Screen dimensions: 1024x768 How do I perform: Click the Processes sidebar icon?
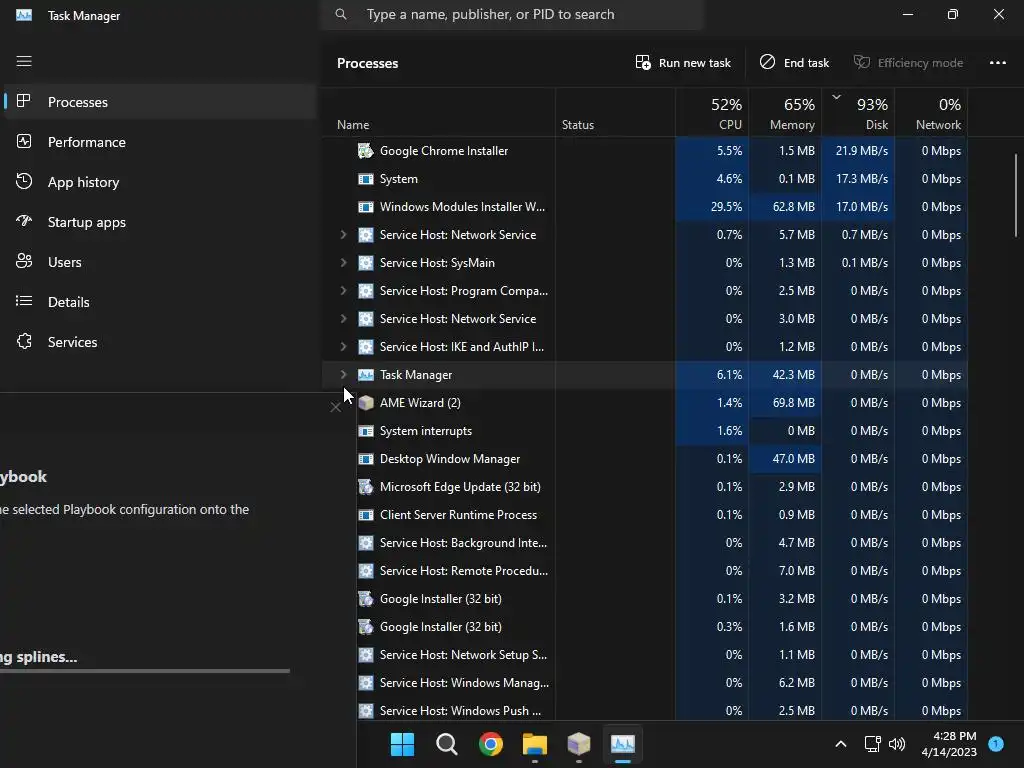(x=24, y=101)
